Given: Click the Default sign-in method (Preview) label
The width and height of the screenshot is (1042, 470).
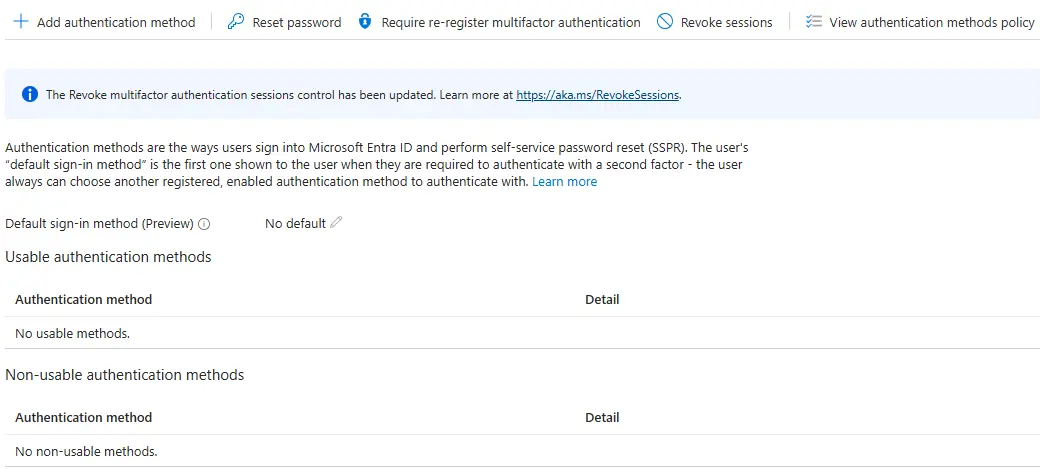Looking at the screenshot, I should coord(100,223).
